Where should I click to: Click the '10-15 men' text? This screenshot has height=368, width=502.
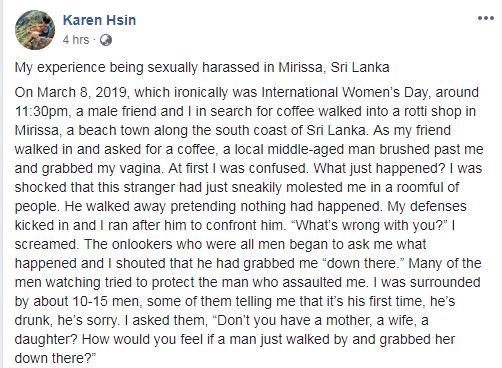click(105, 301)
